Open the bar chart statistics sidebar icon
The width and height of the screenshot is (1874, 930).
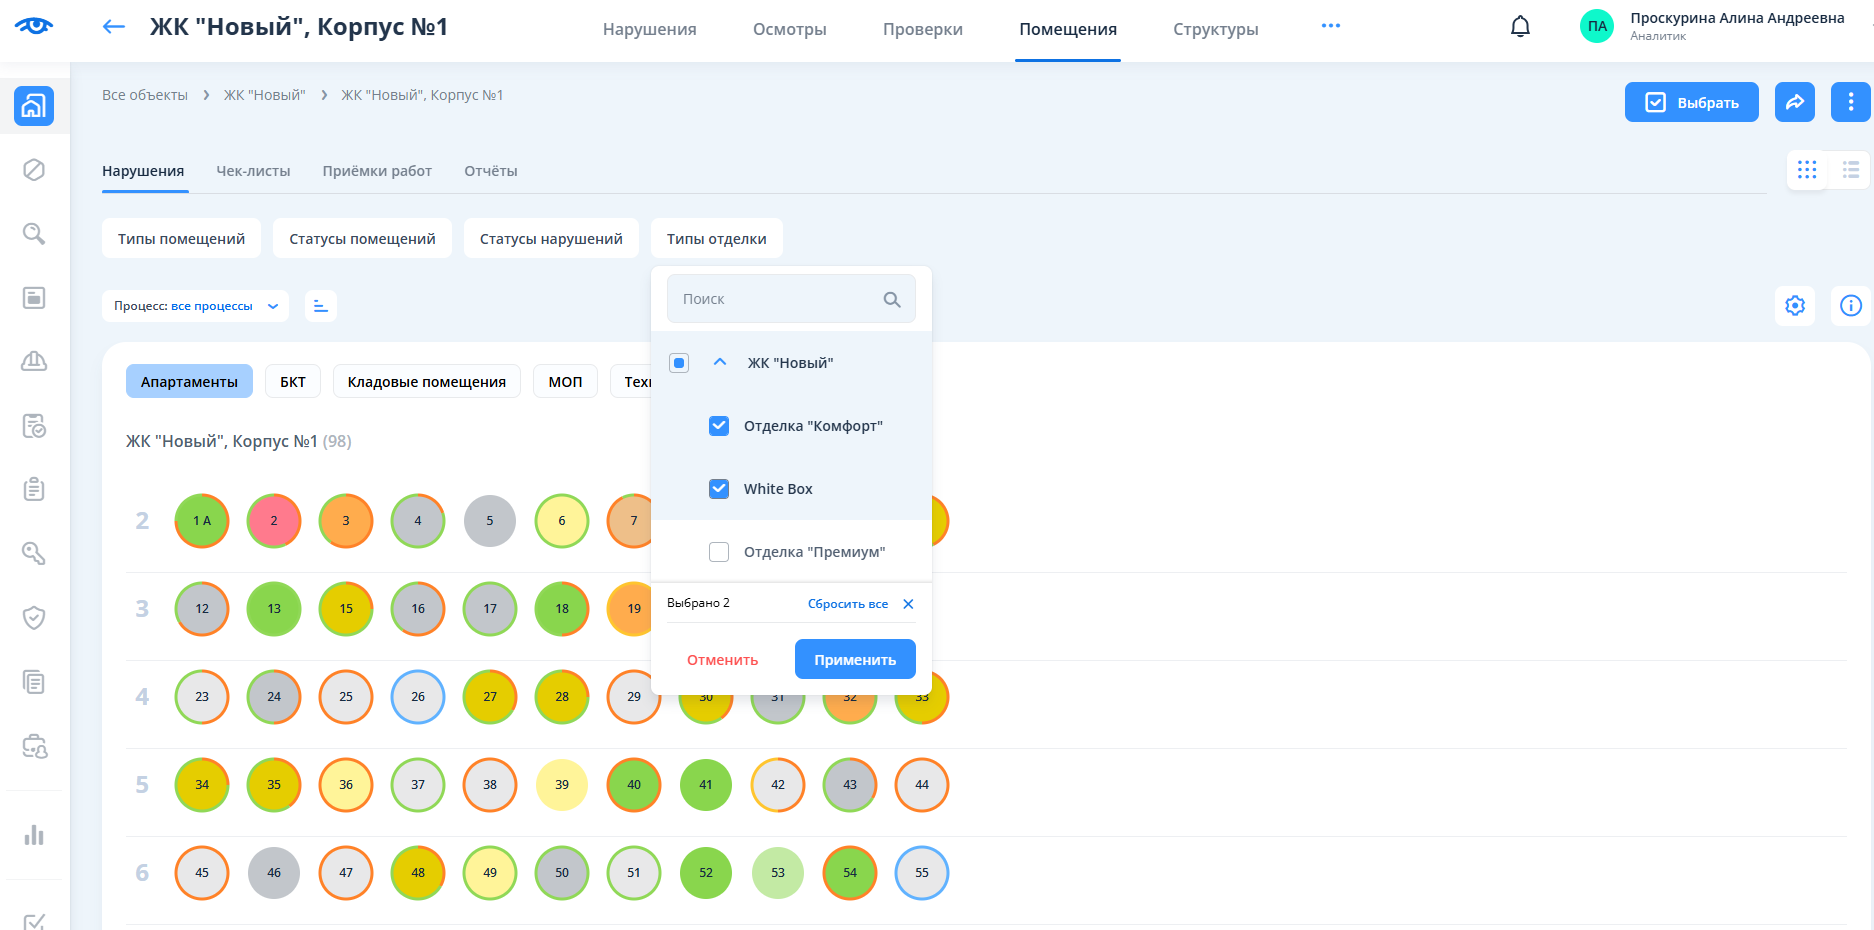pyautogui.click(x=34, y=835)
